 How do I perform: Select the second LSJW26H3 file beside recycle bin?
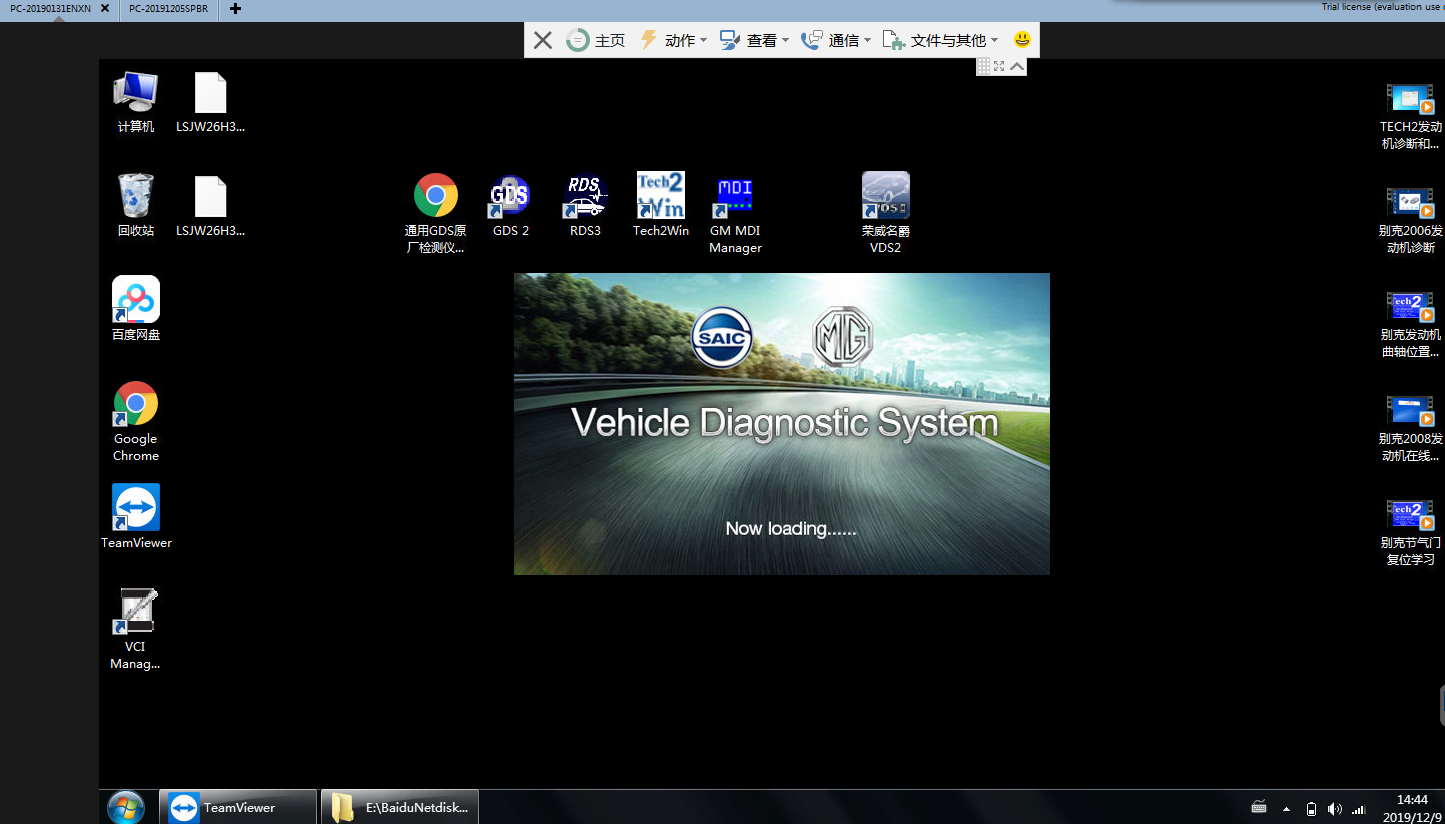tap(210, 205)
